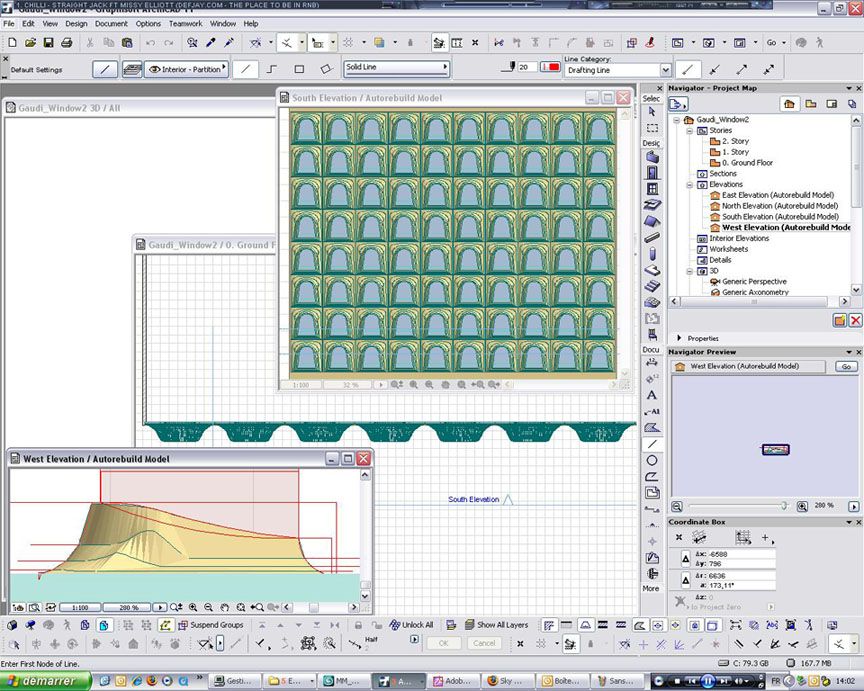Pick the Door tool in the toolbox
Screen dimensions: 864x691
[x=652, y=173]
